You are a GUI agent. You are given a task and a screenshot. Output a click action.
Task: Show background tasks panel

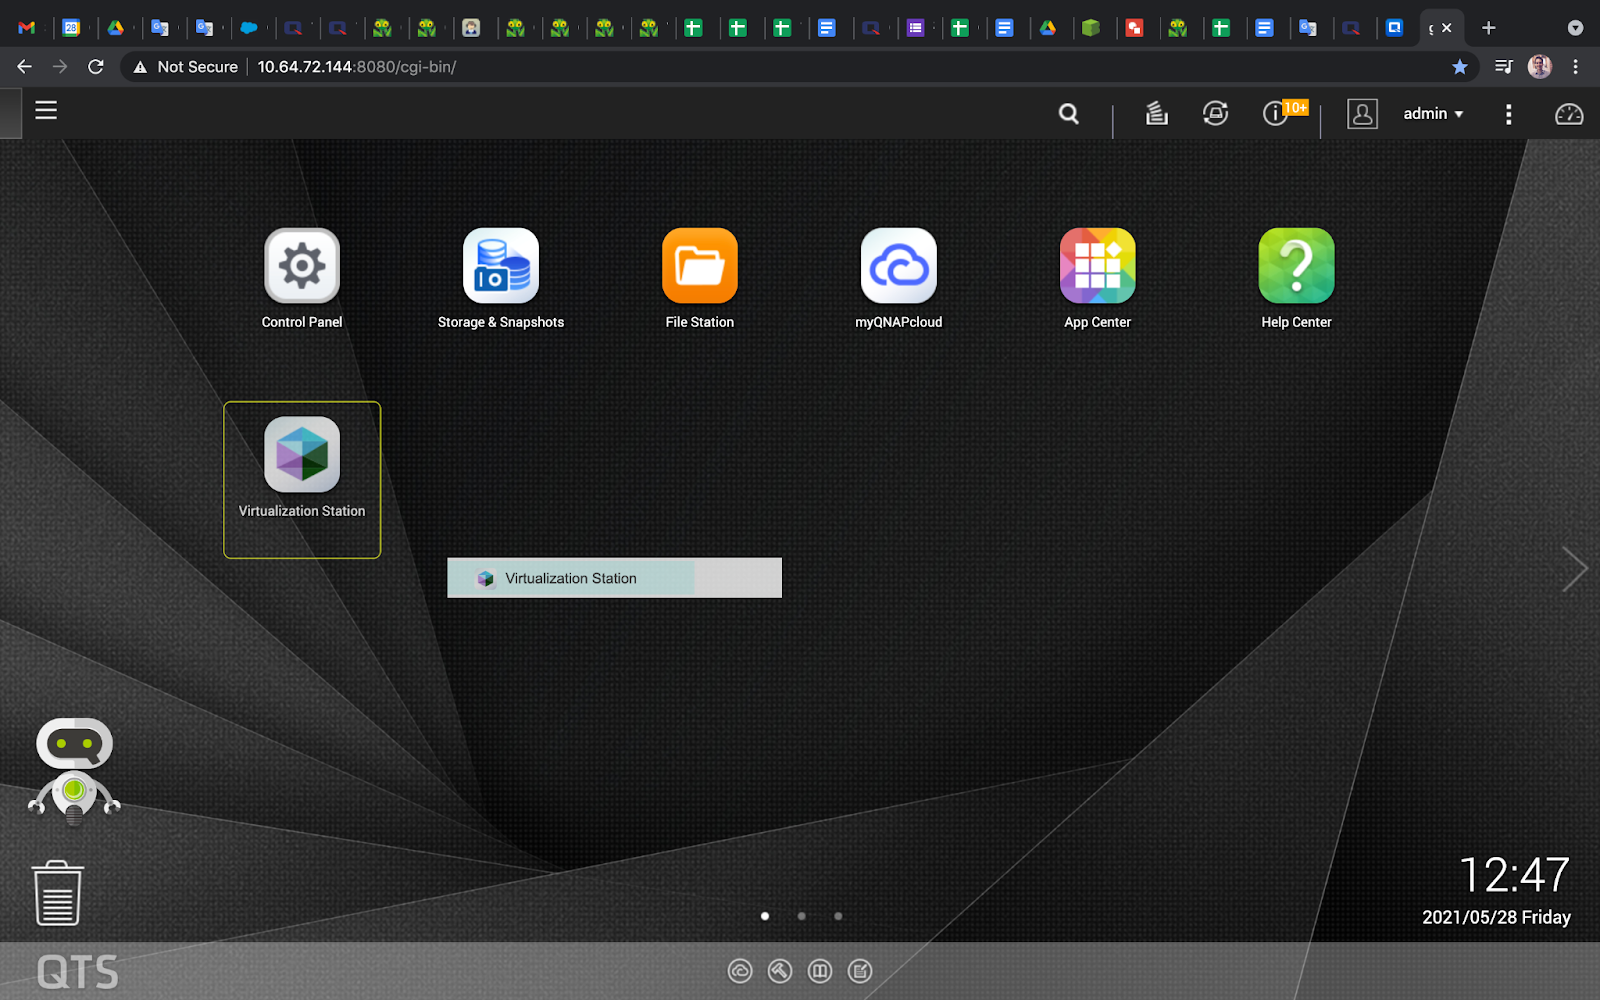pyautogui.click(x=1156, y=113)
